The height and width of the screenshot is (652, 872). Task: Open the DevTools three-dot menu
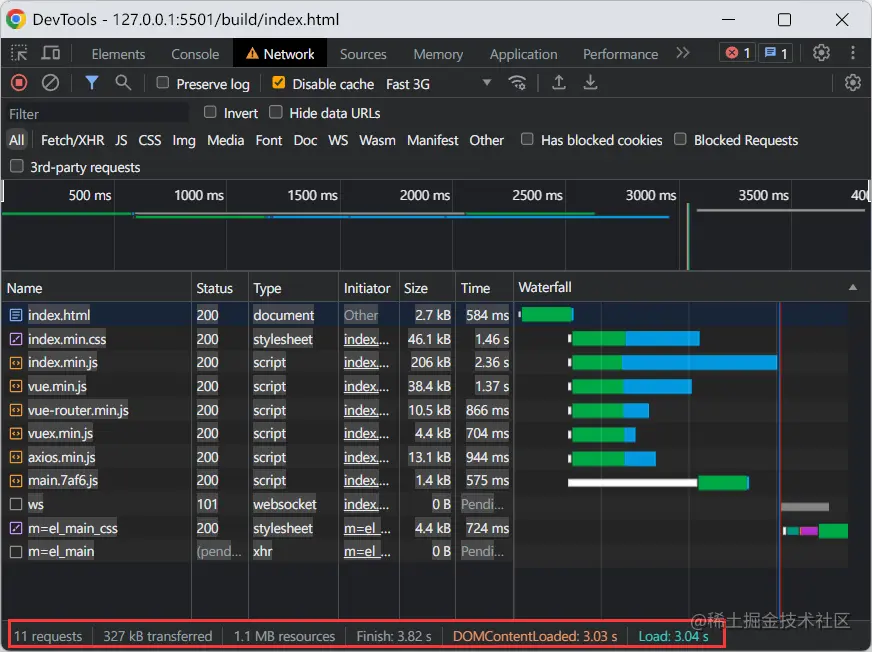[853, 53]
